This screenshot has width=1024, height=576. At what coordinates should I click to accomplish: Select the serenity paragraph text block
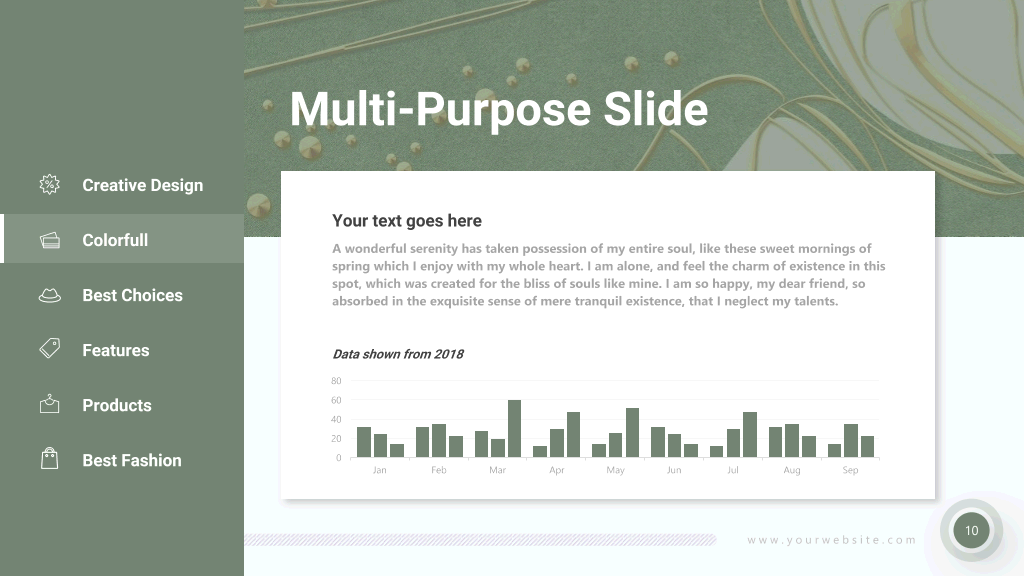coord(609,275)
